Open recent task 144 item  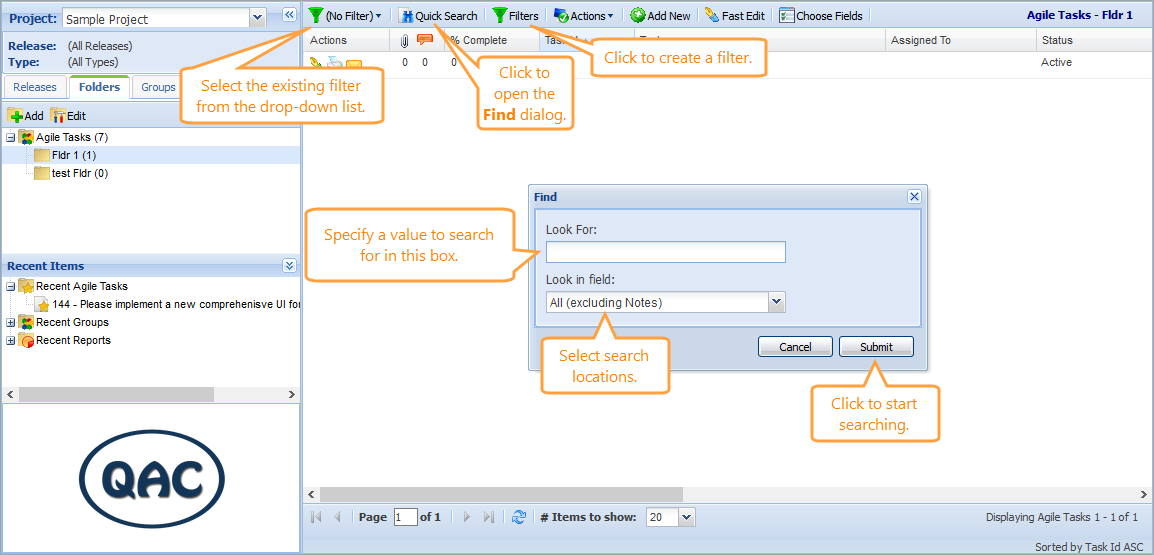(x=176, y=304)
